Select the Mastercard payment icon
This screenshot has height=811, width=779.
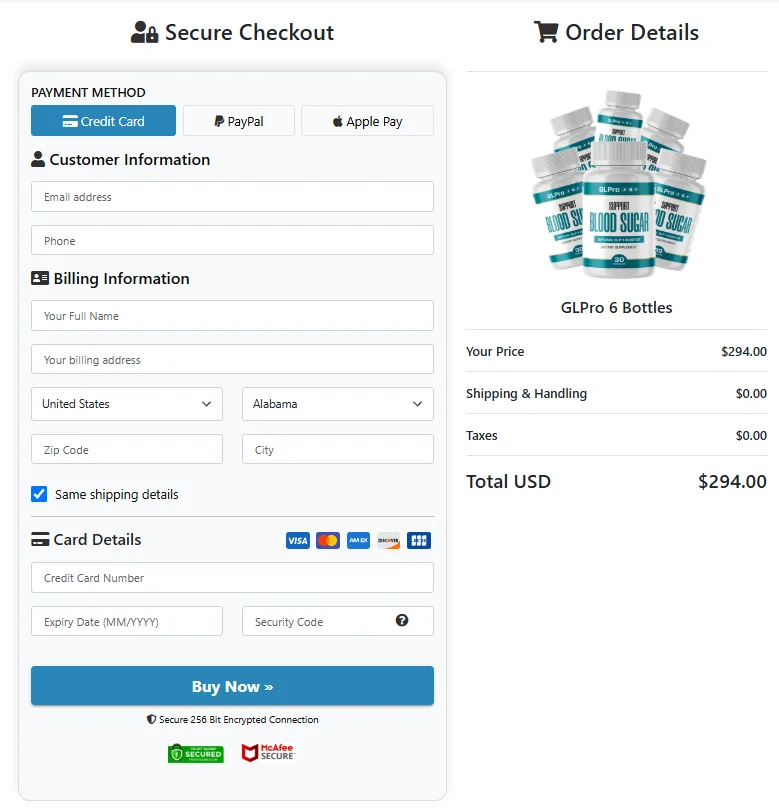[328, 540]
